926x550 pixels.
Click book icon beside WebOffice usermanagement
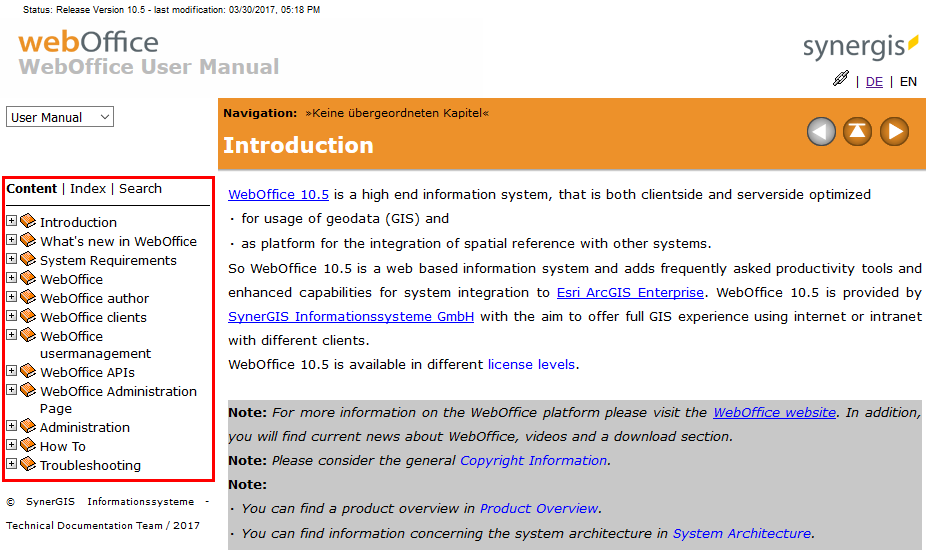[28, 335]
